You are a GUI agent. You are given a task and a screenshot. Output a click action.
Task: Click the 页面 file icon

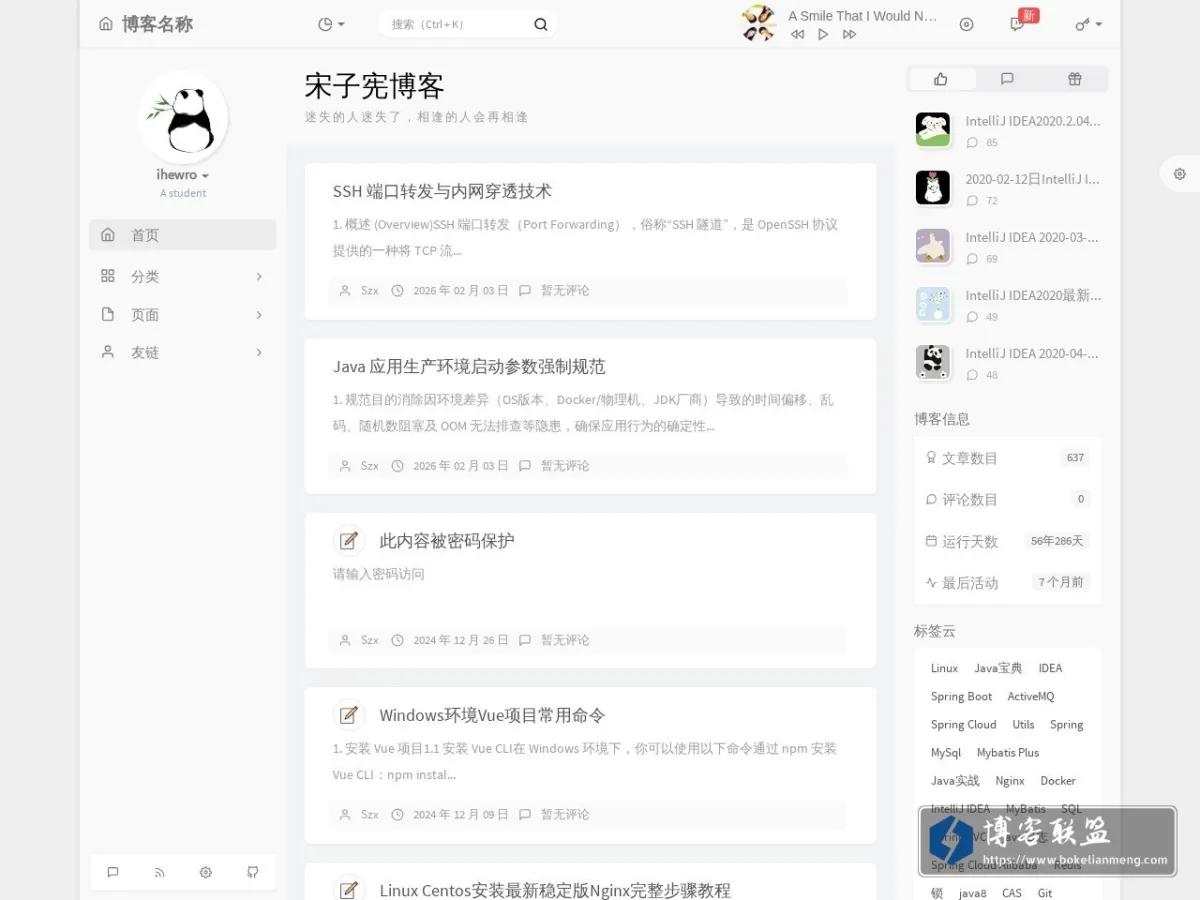108,314
